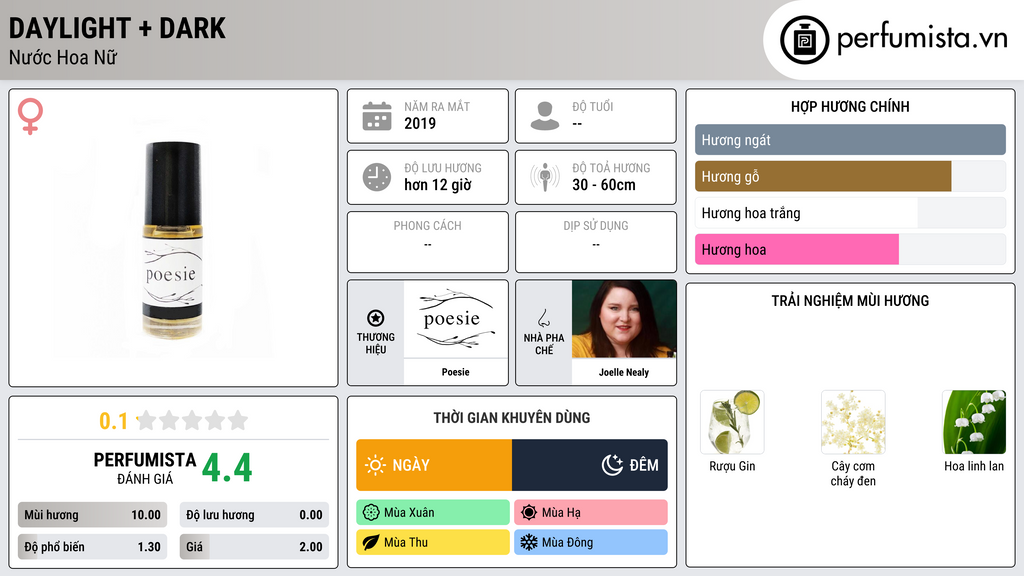Click the pink female gender symbol
Screen dimensions: 1024x576
pyautogui.click(x=30, y=116)
